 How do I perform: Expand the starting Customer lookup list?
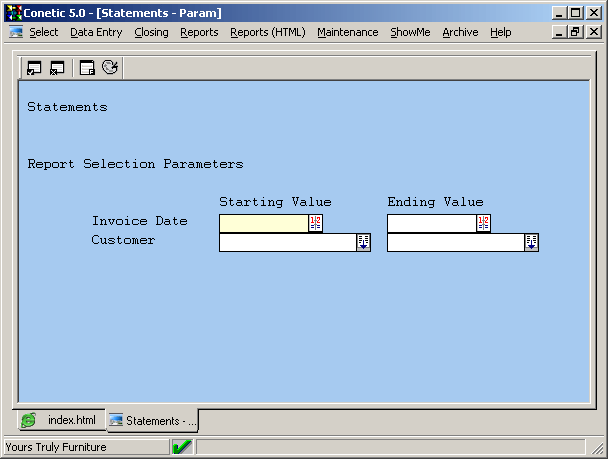363,242
